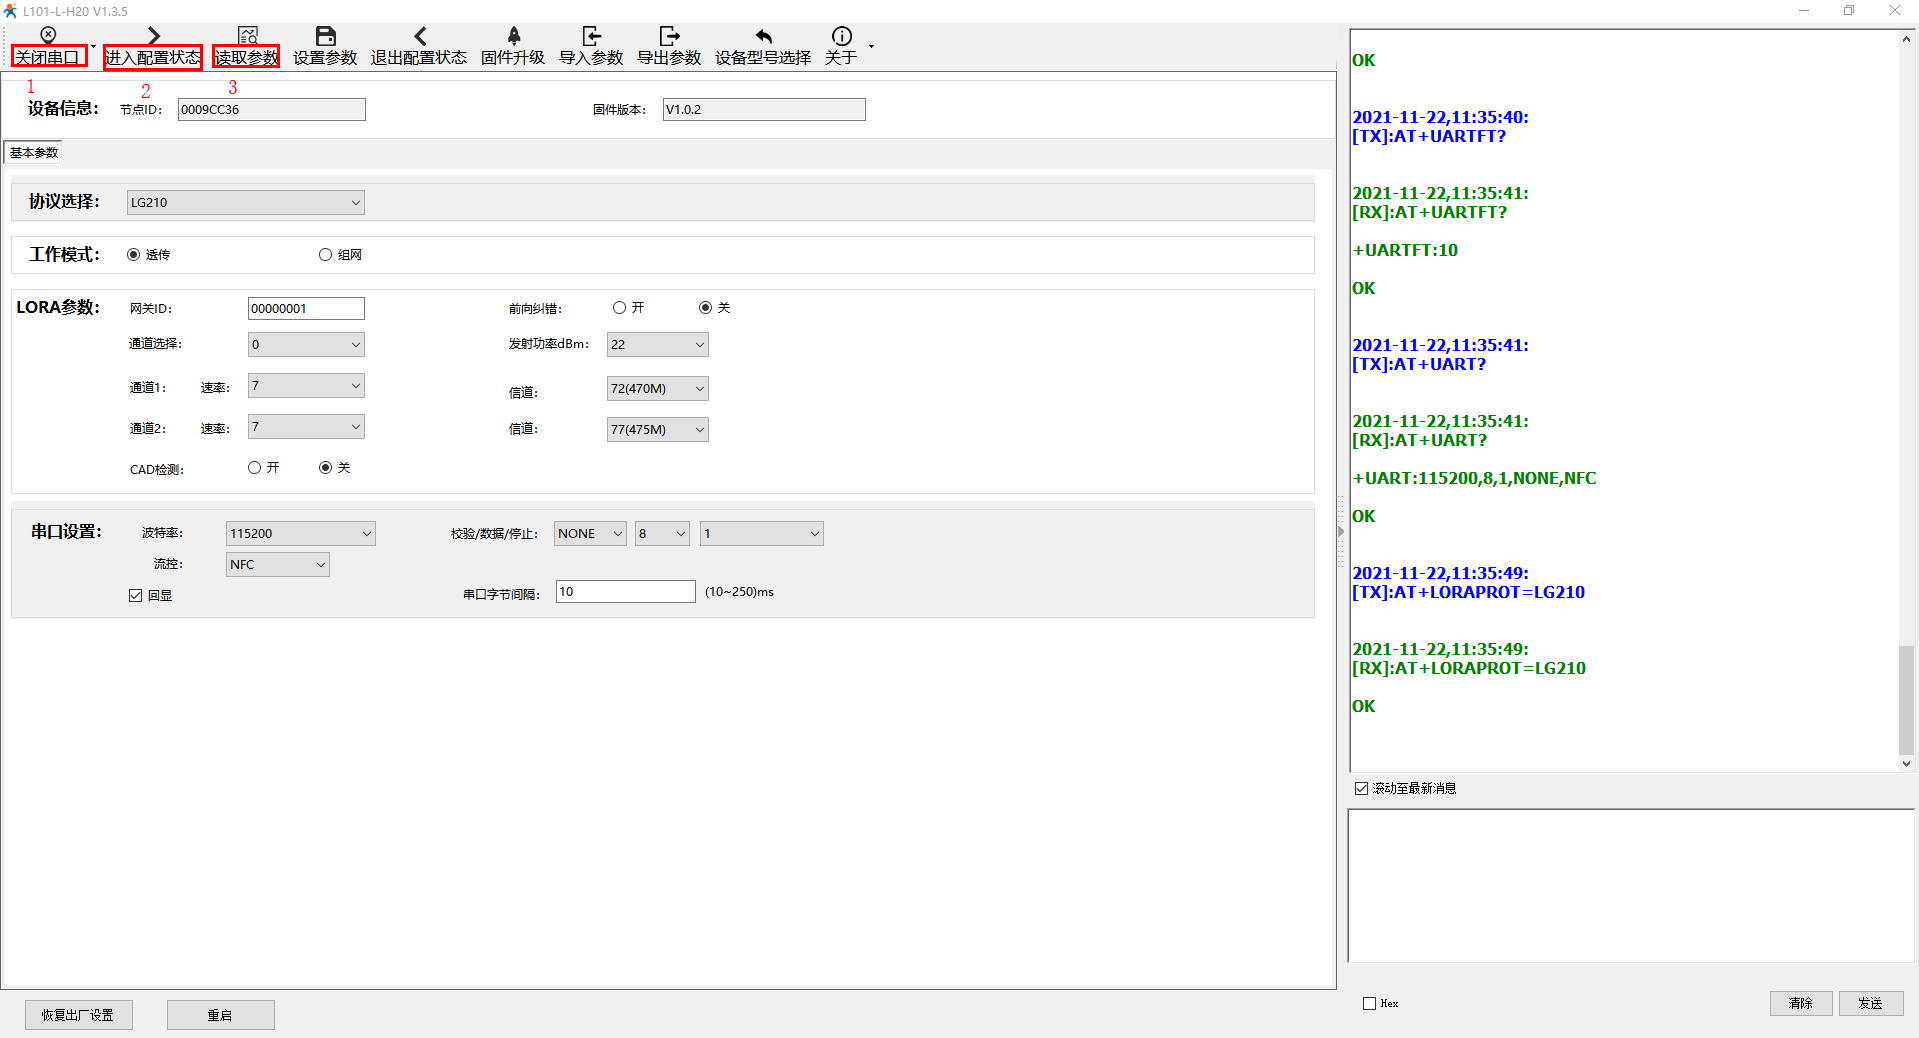
Task: Select the 组网 work mode radio button
Action: [325, 255]
